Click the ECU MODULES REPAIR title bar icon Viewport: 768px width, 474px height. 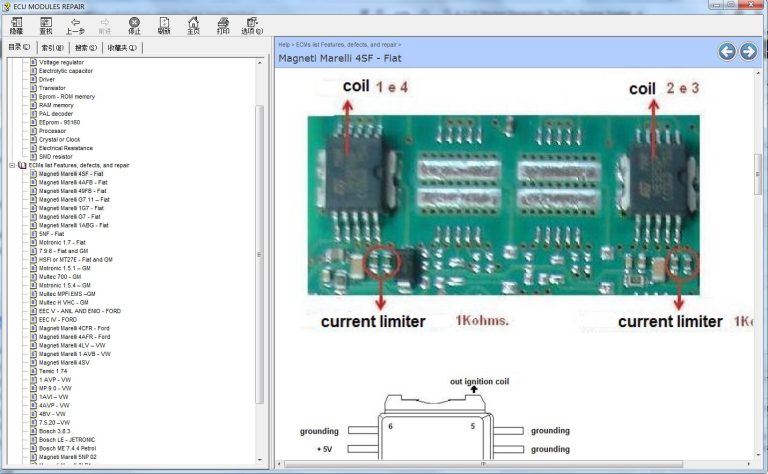click(6, 6)
